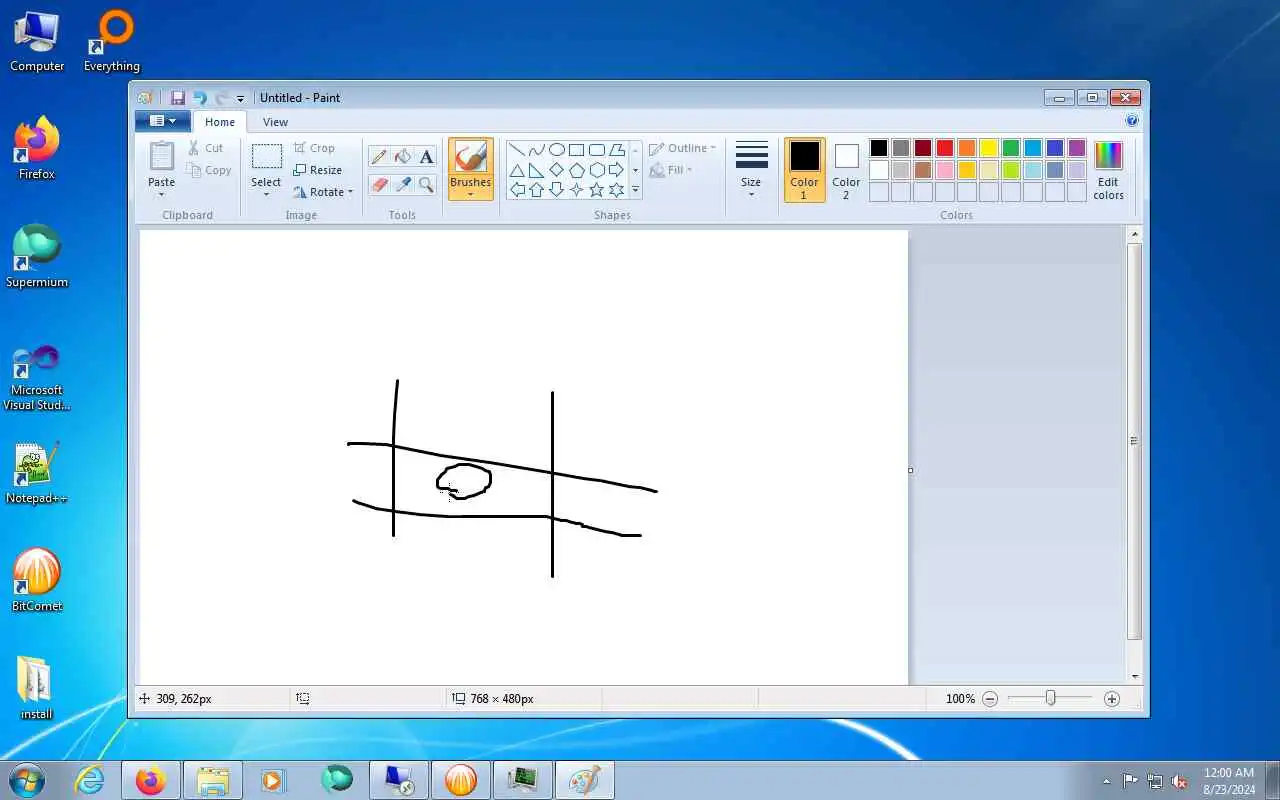Click zoom in plus button

(1112, 699)
